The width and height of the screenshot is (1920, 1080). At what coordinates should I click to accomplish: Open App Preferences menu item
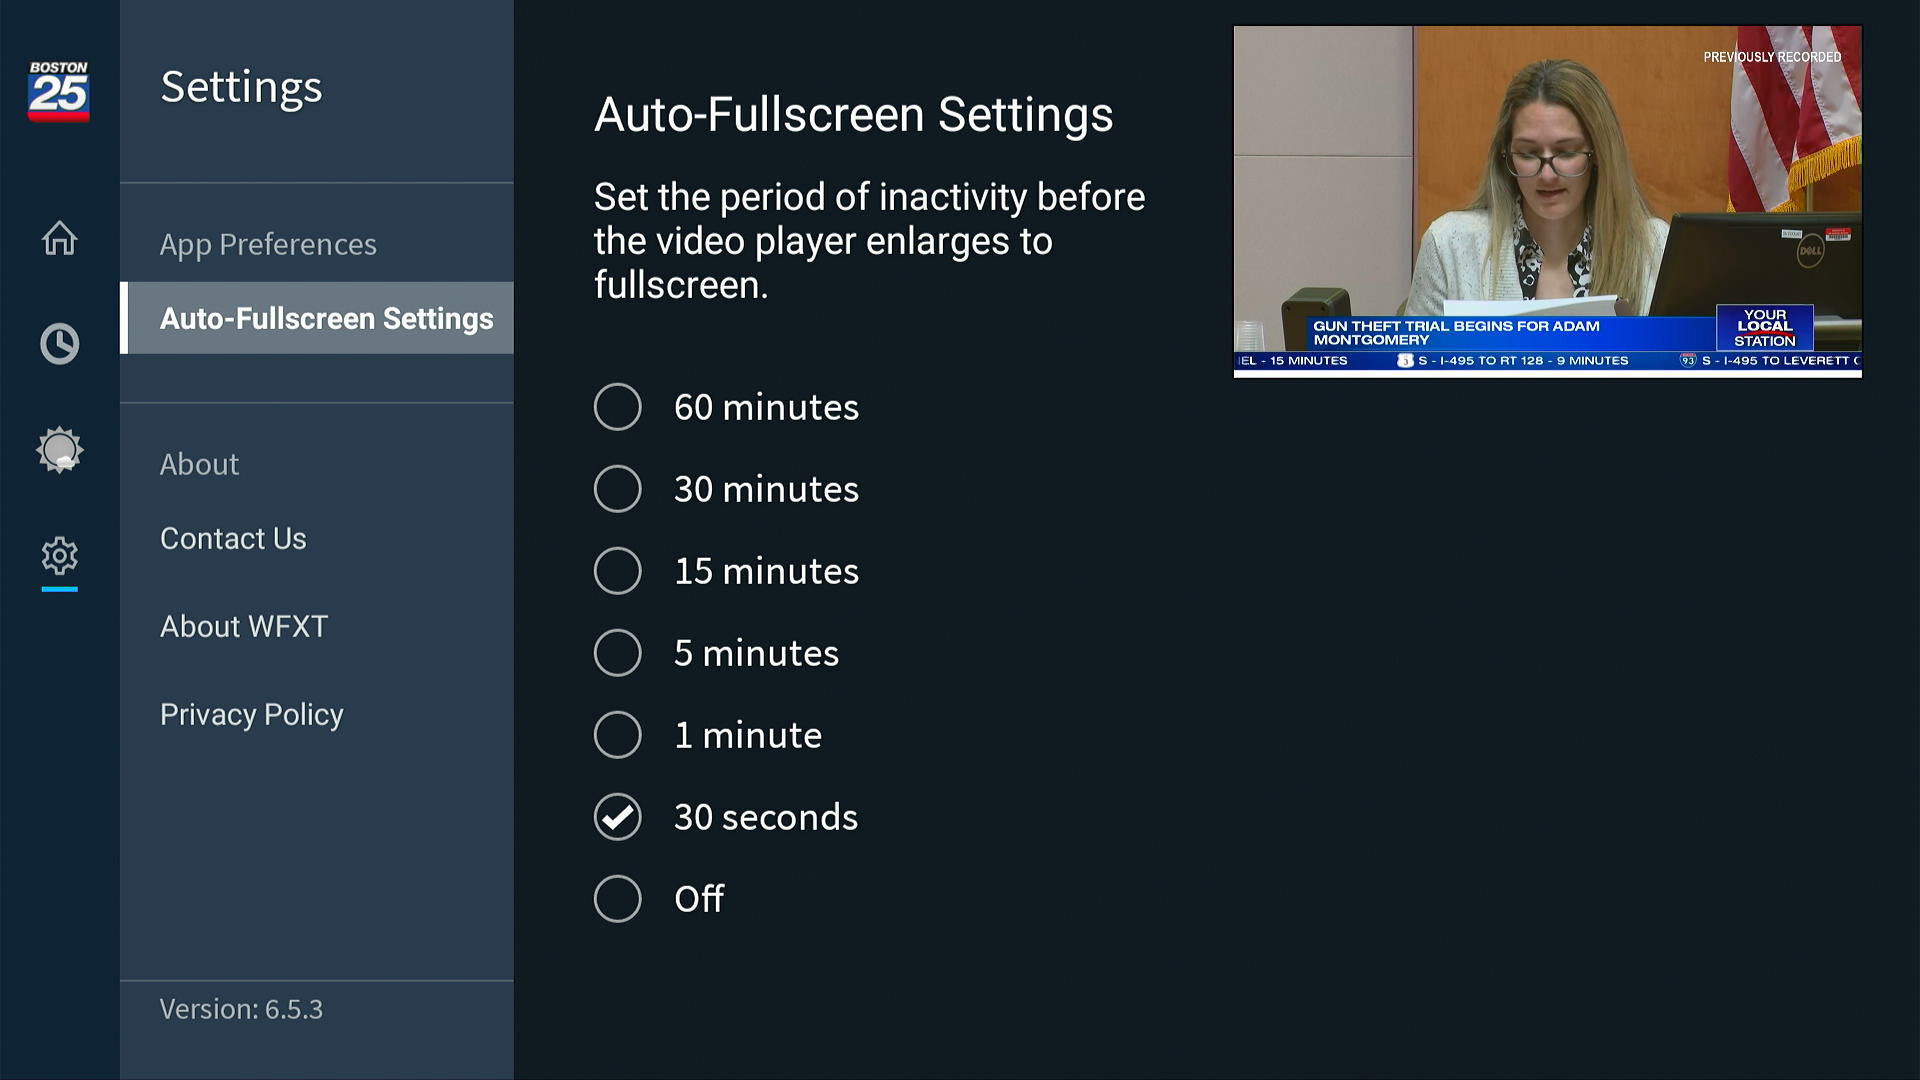[x=268, y=244]
